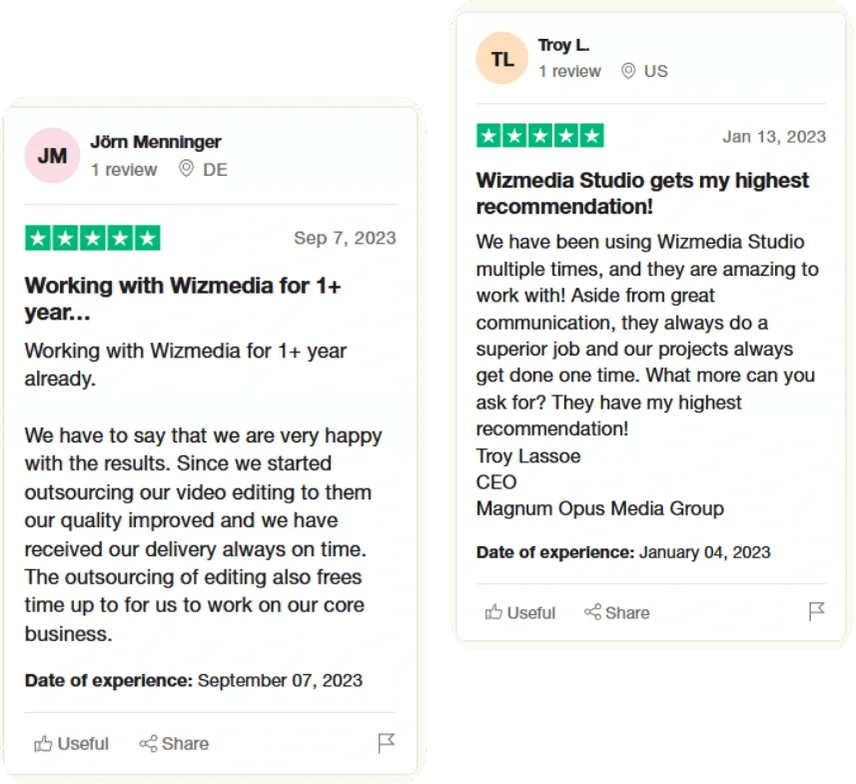The height and width of the screenshot is (784, 856).
Task: Open 'Working with Wizmedia for 1+ year...' title
Action: (x=183, y=299)
